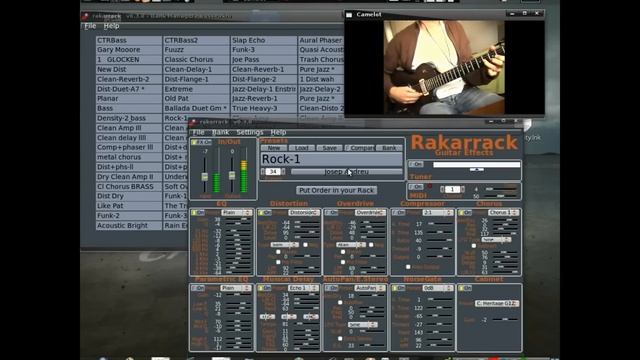Open the AutoPan LFO type dropdown
Image resolution: width=640 pixels, height=360 pixels.
362,324
